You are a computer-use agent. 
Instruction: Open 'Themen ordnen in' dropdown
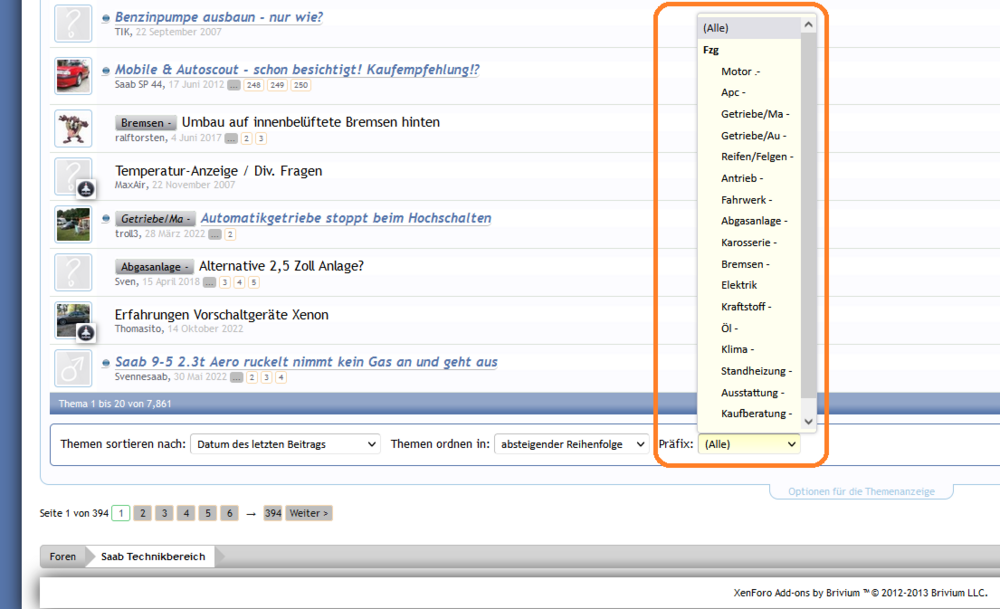[571, 444]
